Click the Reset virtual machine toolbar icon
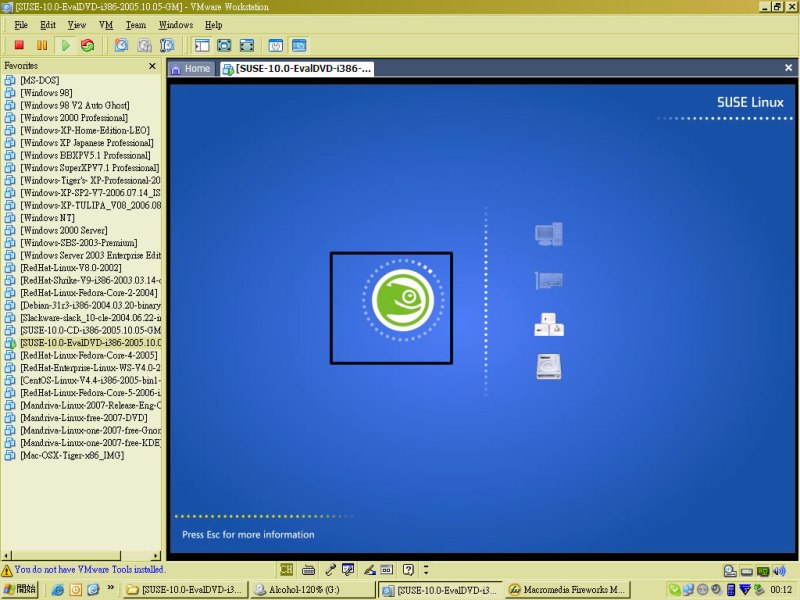800x600 pixels. pos(88,45)
